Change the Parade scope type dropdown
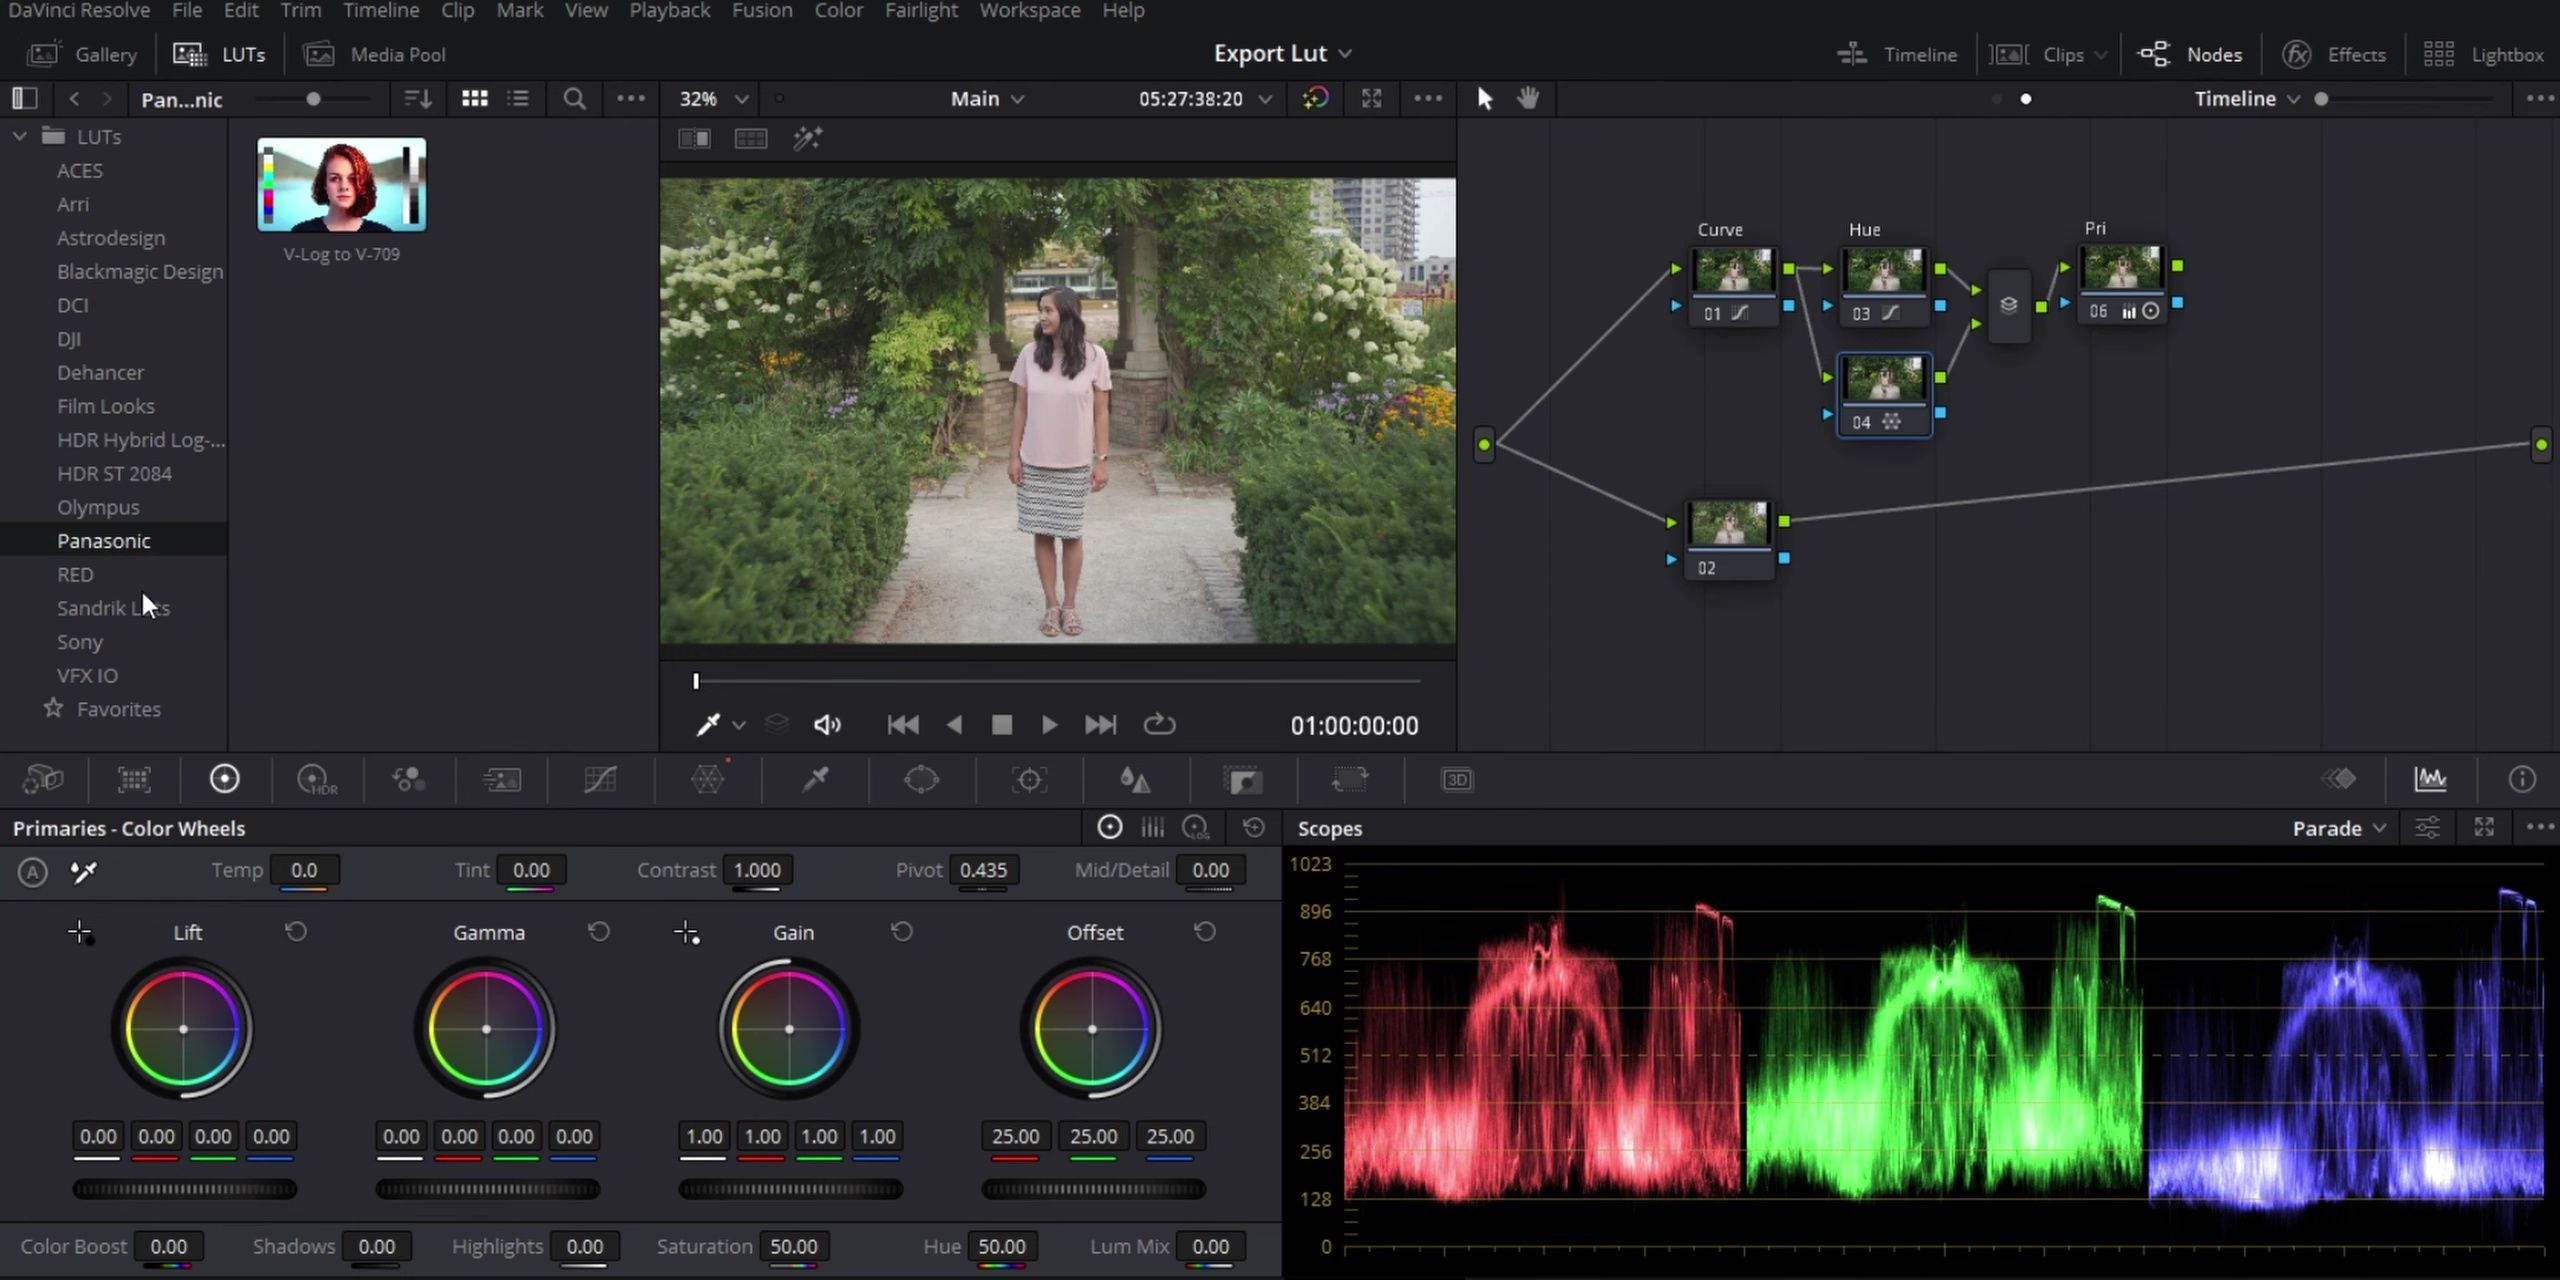The width and height of the screenshot is (2560, 1280). point(2339,828)
